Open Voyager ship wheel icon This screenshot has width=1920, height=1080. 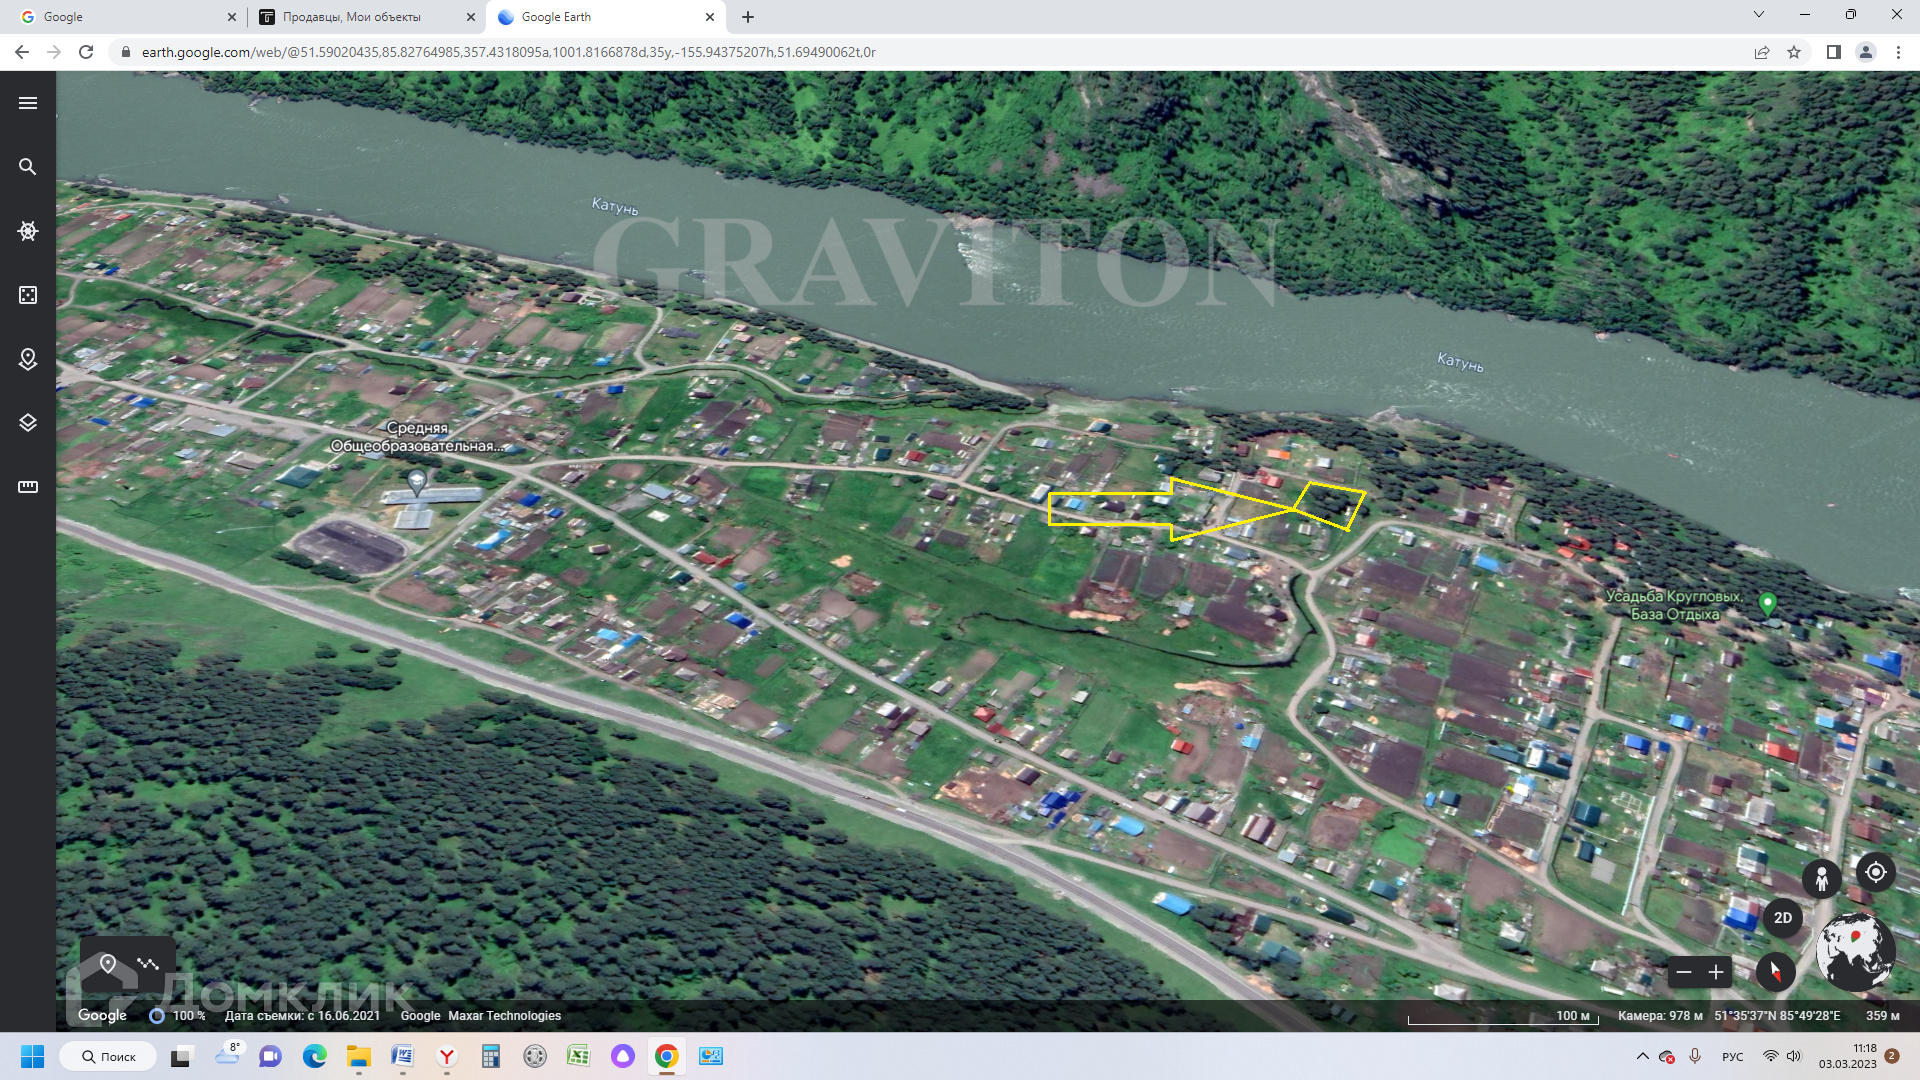(28, 231)
